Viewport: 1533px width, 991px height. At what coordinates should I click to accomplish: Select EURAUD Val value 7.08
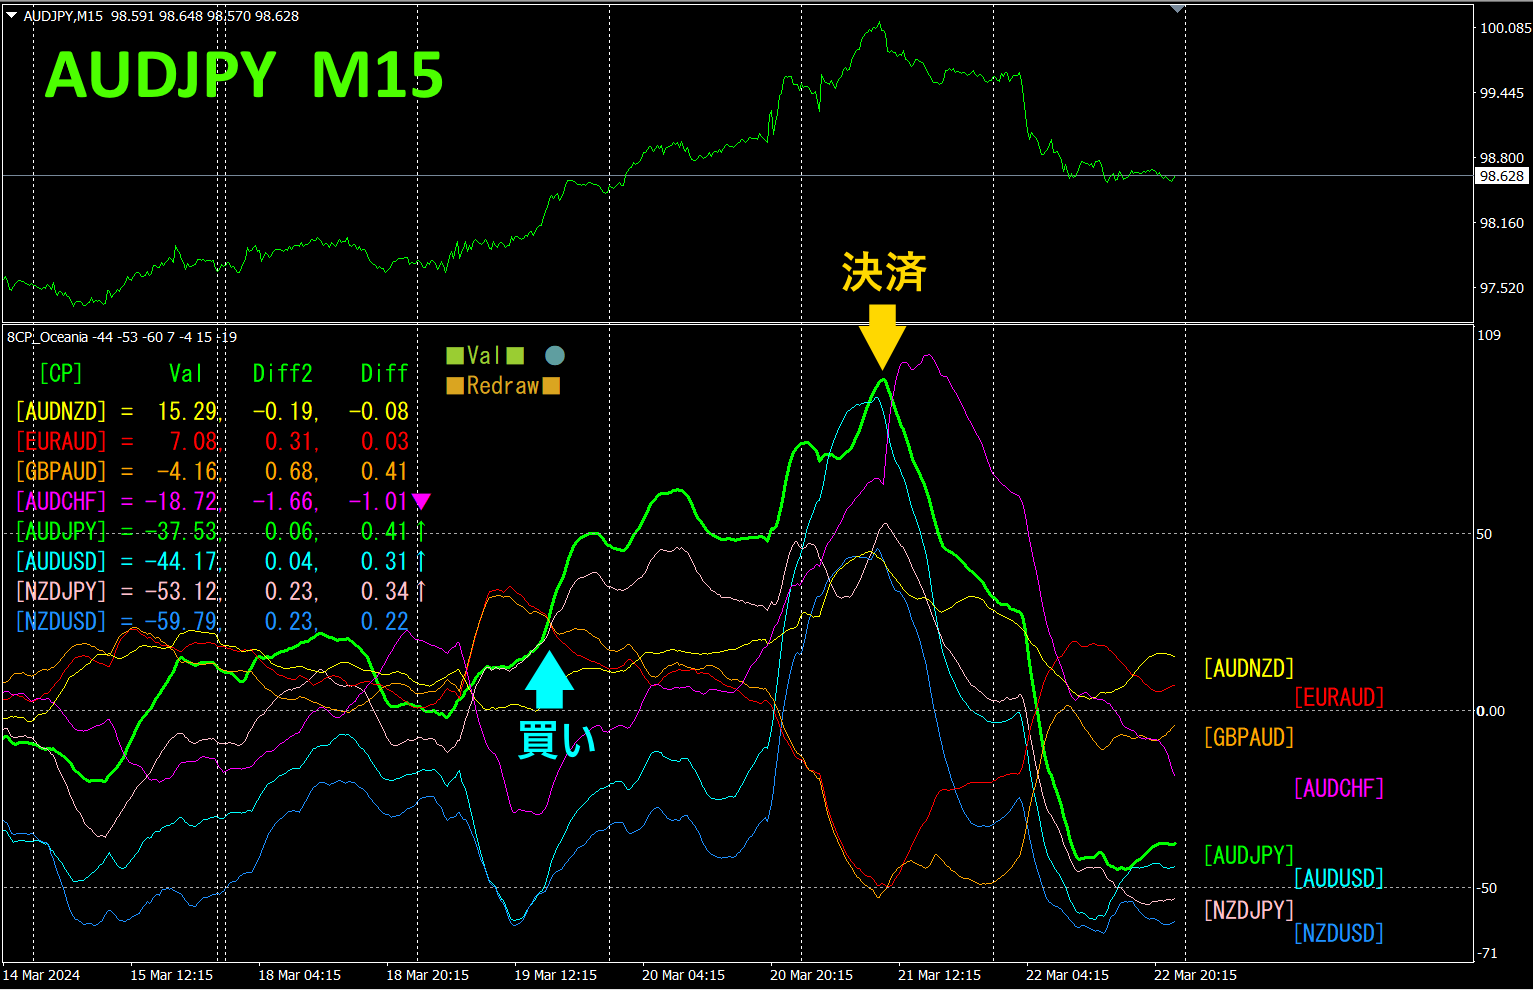click(194, 441)
